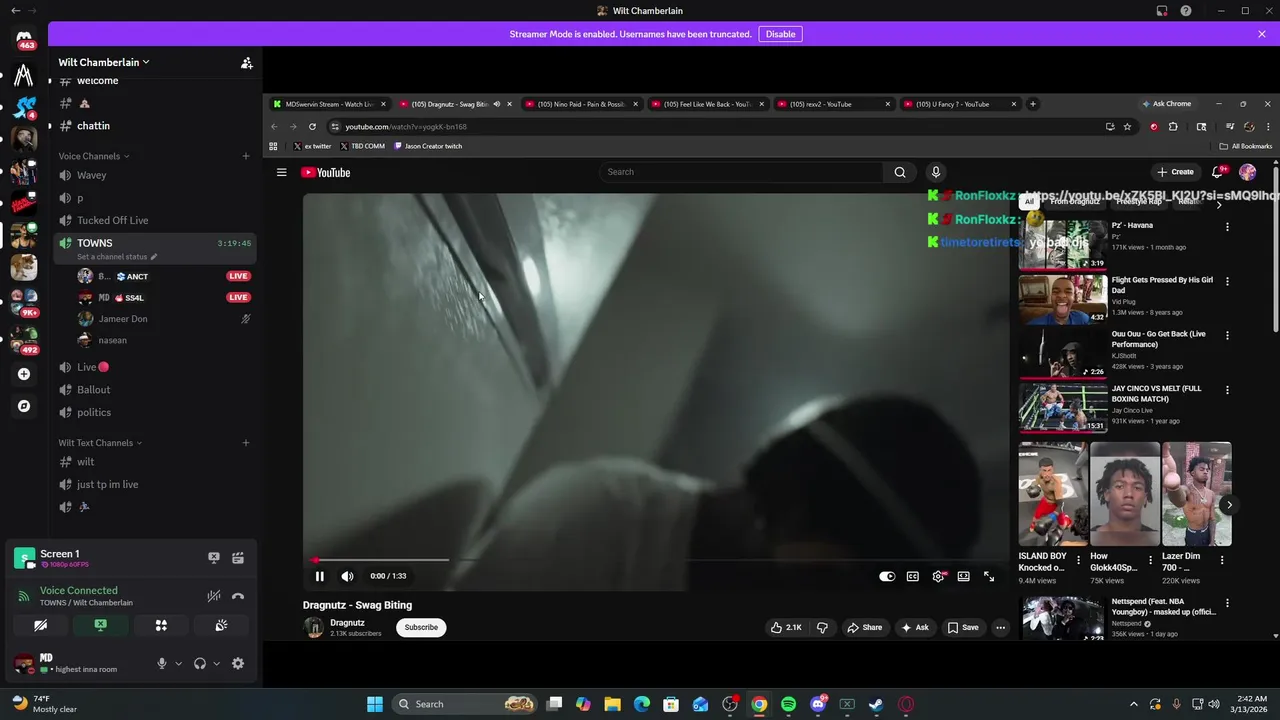Mute the Discord microphone
Viewport: 1280px width, 720px height.
162,663
